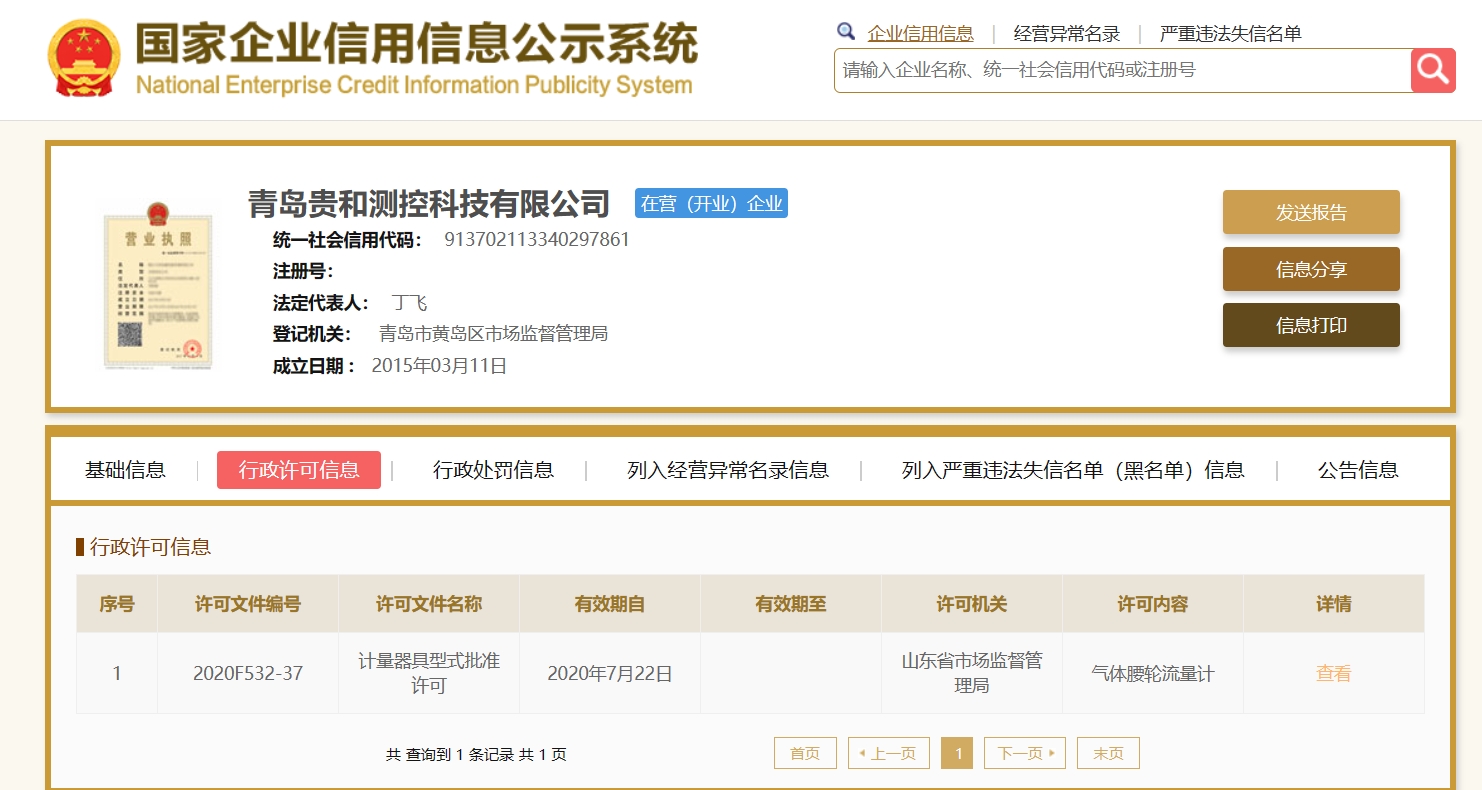The image size is (1482, 790).
Task: Click company name 青岛贵和测控科技有限公司
Action: point(429,203)
